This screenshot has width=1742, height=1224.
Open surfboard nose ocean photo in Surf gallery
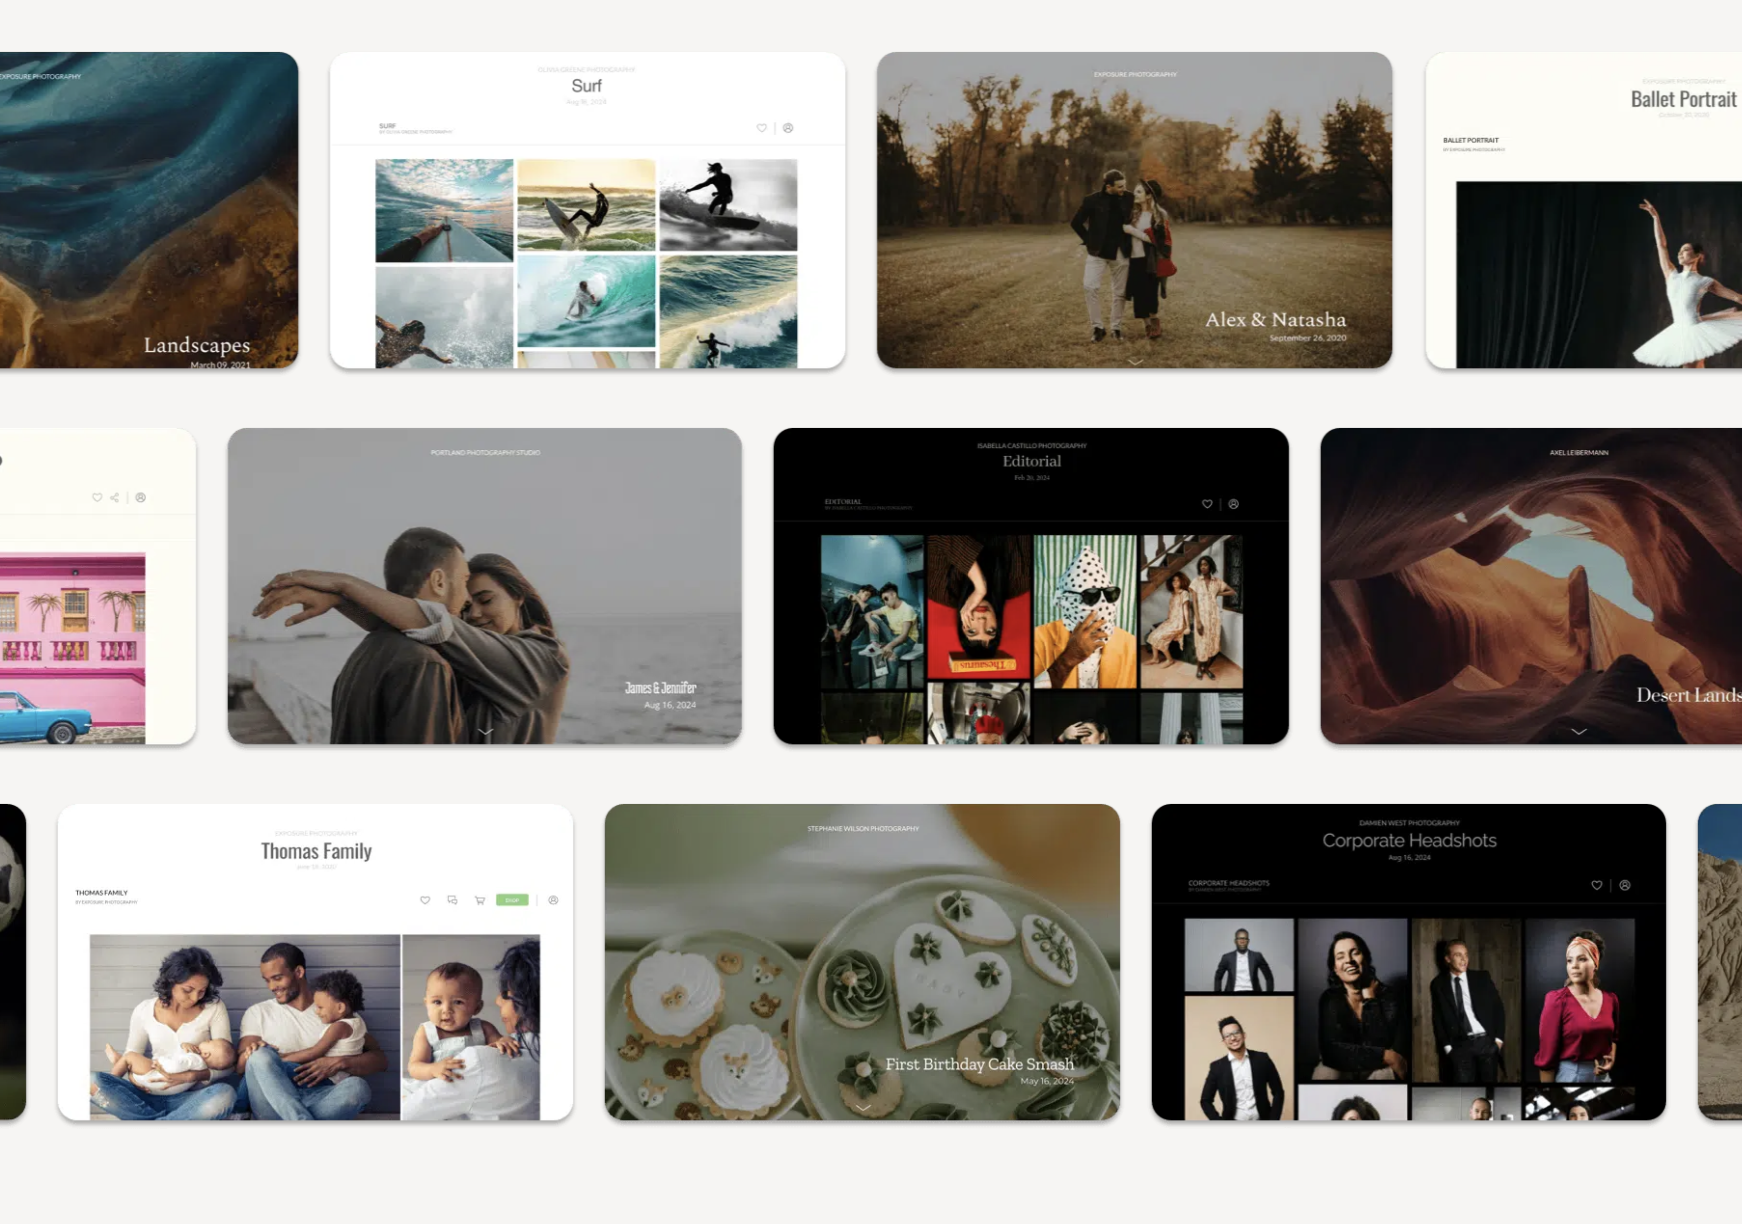(444, 211)
